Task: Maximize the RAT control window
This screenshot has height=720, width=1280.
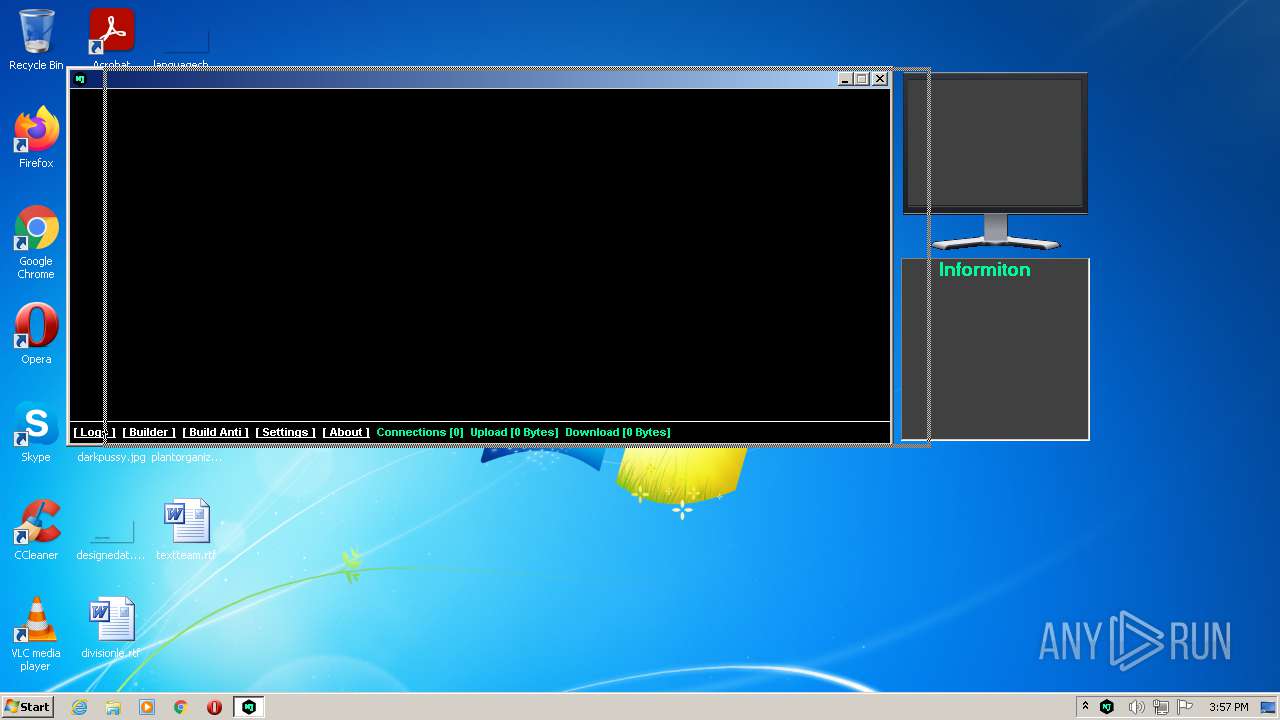Action: [862, 79]
